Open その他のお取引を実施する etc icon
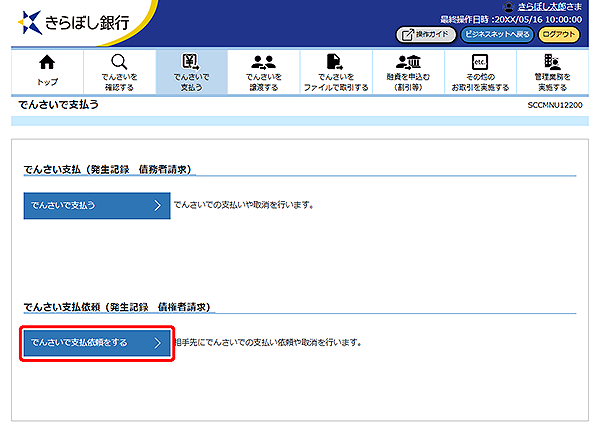 point(480,62)
